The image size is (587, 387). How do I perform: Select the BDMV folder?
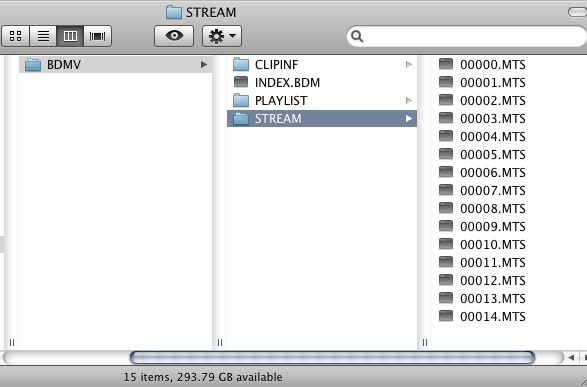(116, 64)
